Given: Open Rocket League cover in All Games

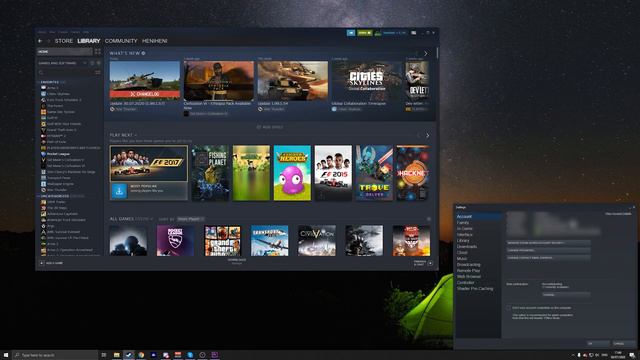Looking at the screenshot, I should click(x=176, y=241).
